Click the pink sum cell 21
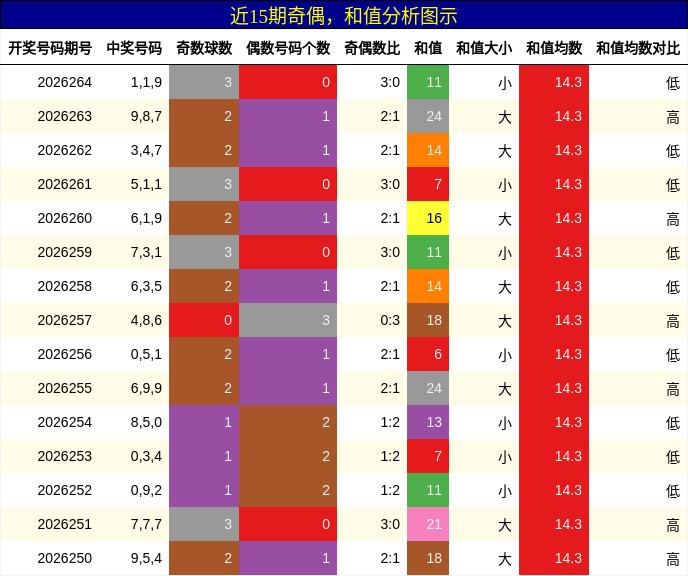 pos(428,524)
